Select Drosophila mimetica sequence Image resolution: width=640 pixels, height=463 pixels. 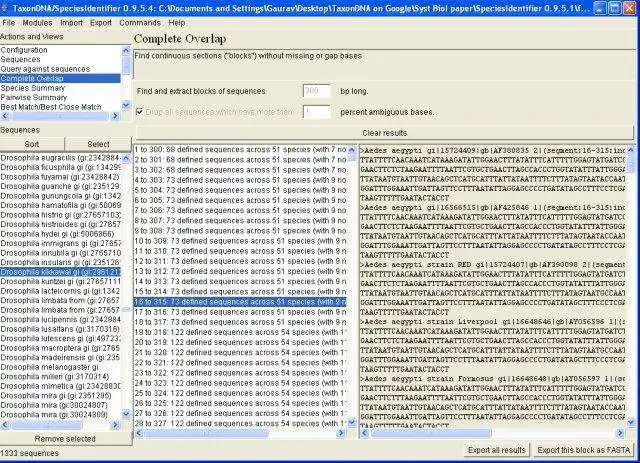(60, 386)
